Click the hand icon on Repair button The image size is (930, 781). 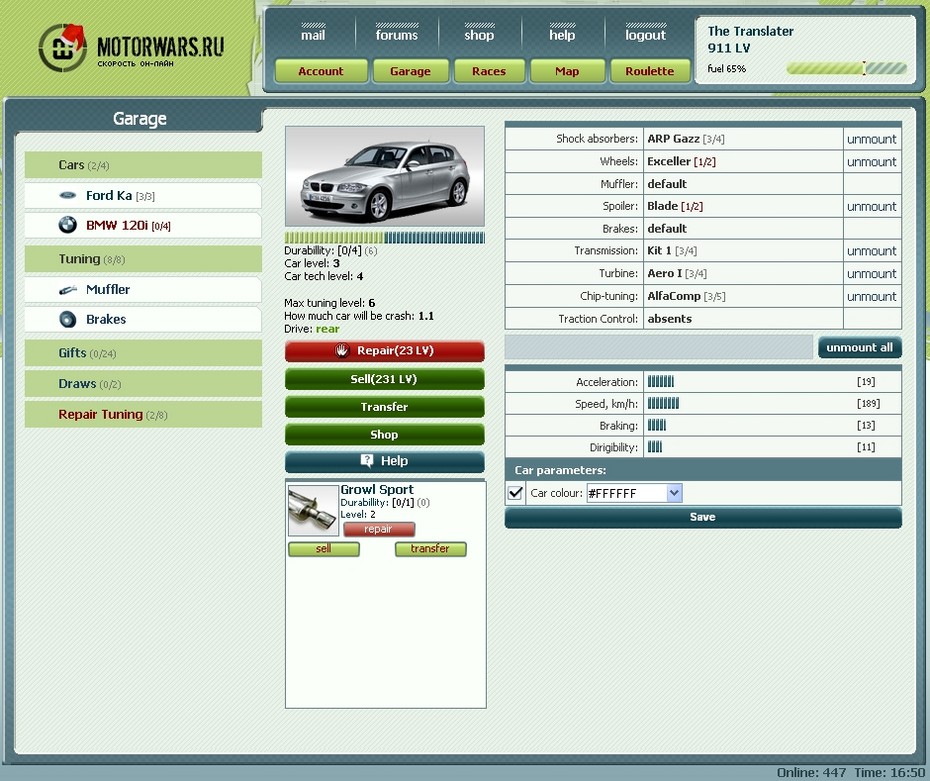tap(342, 351)
